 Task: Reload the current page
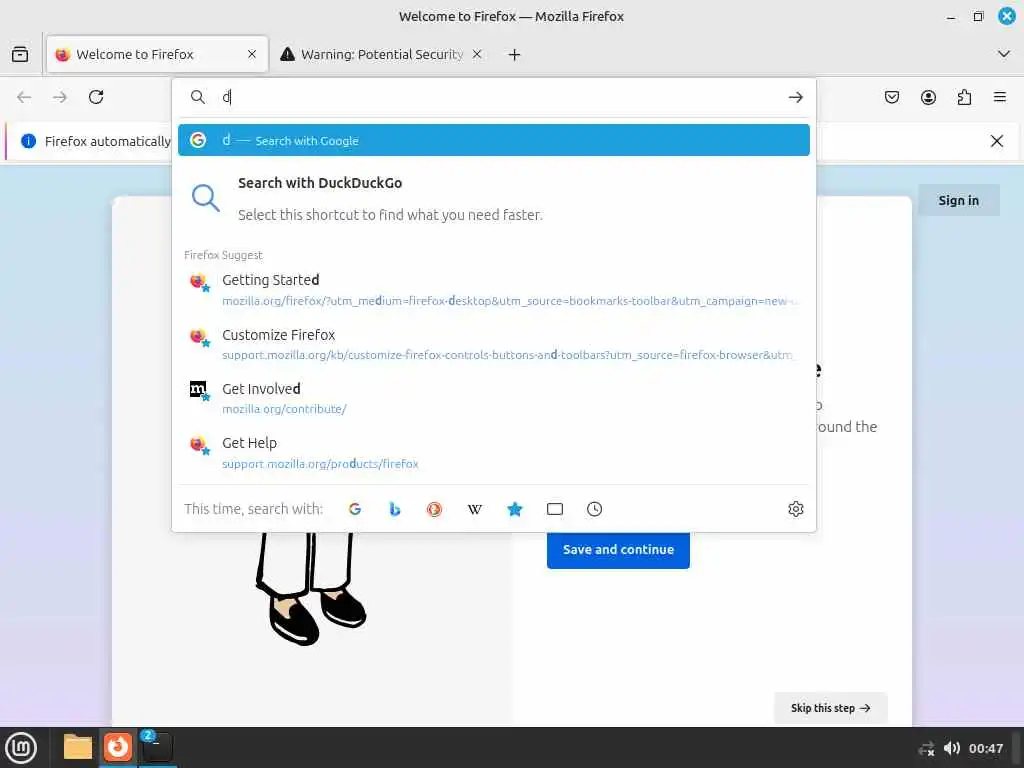click(x=96, y=97)
